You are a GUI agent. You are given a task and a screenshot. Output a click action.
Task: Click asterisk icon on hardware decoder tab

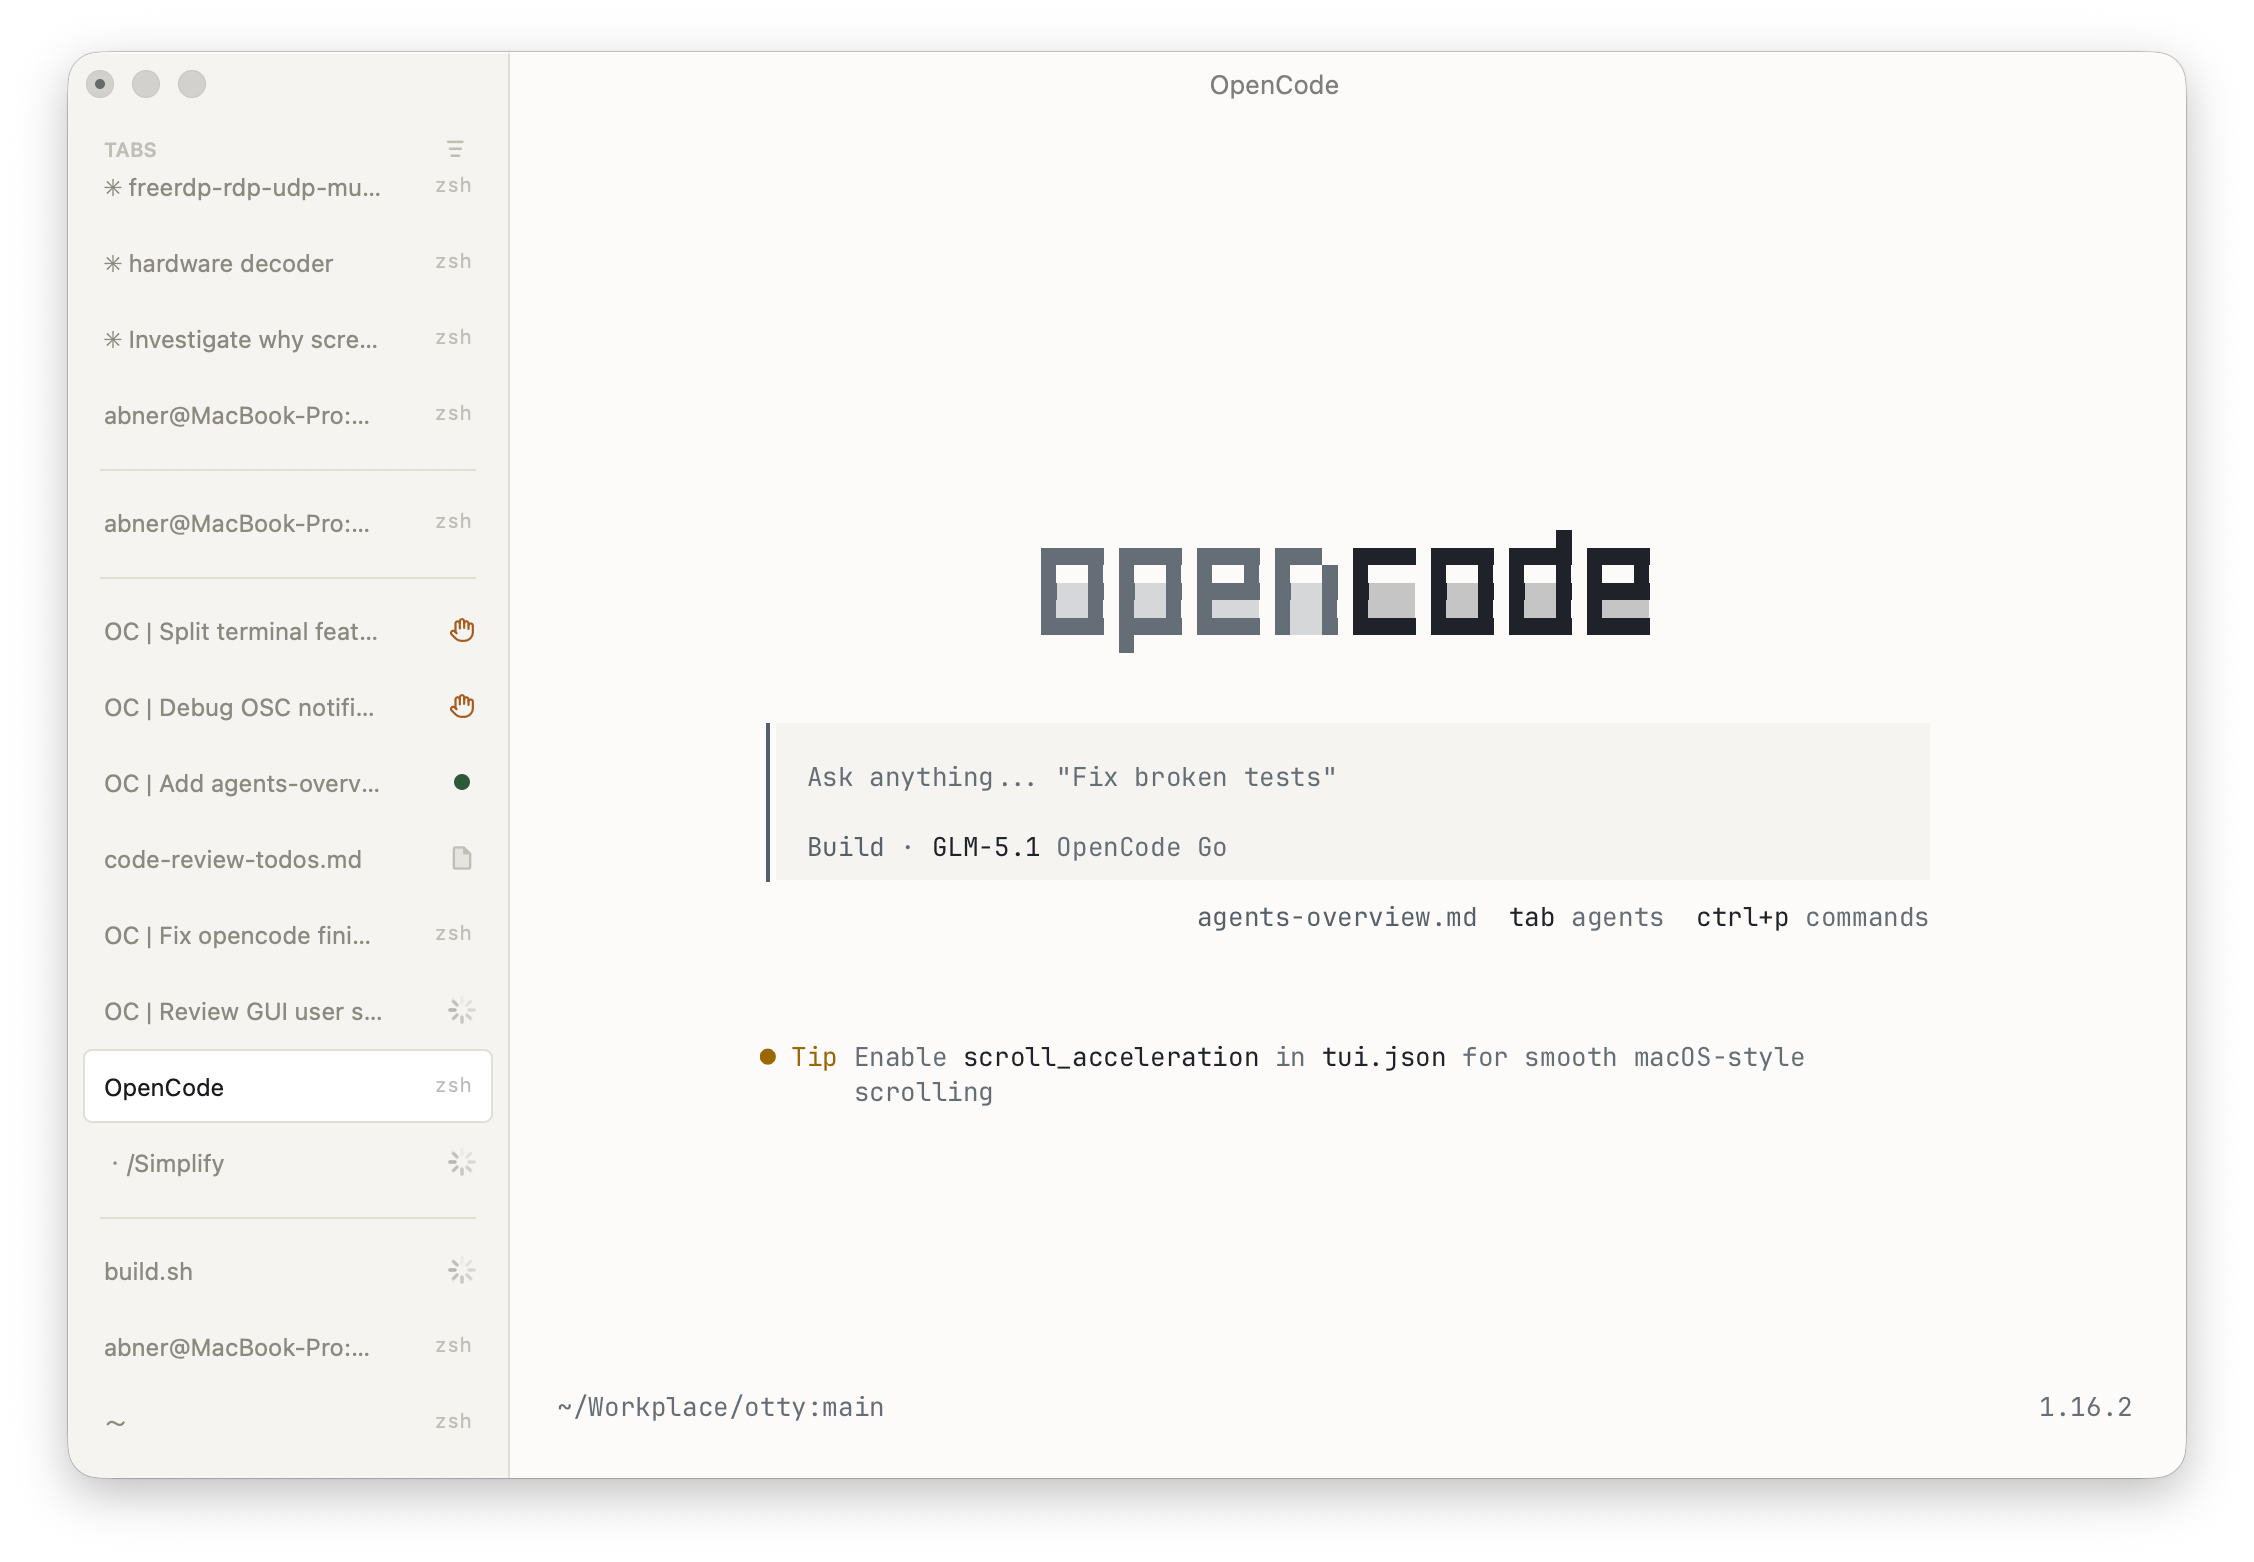113,263
